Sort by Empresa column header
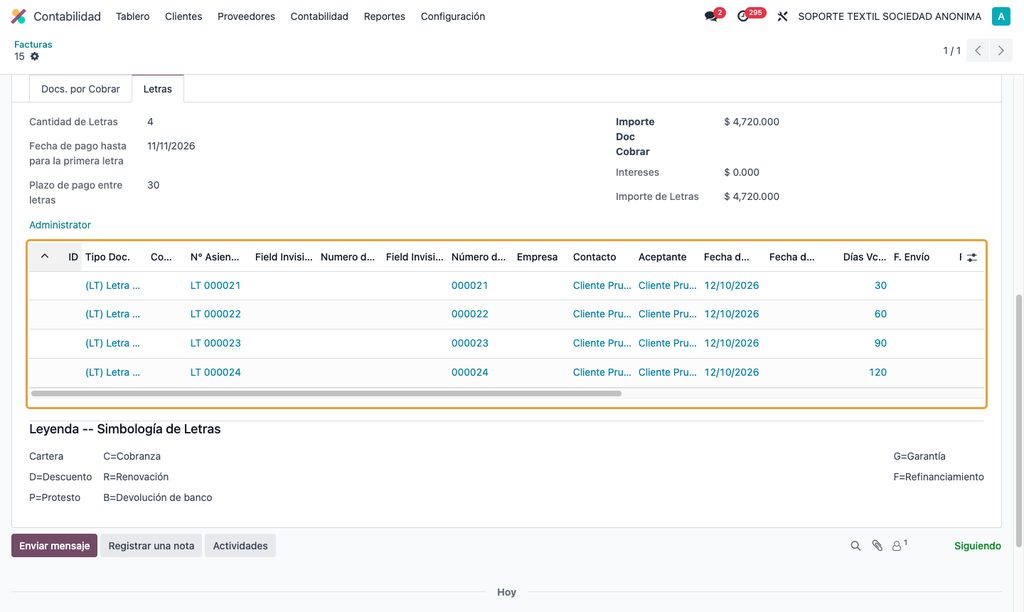1024x612 pixels. [x=537, y=257]
